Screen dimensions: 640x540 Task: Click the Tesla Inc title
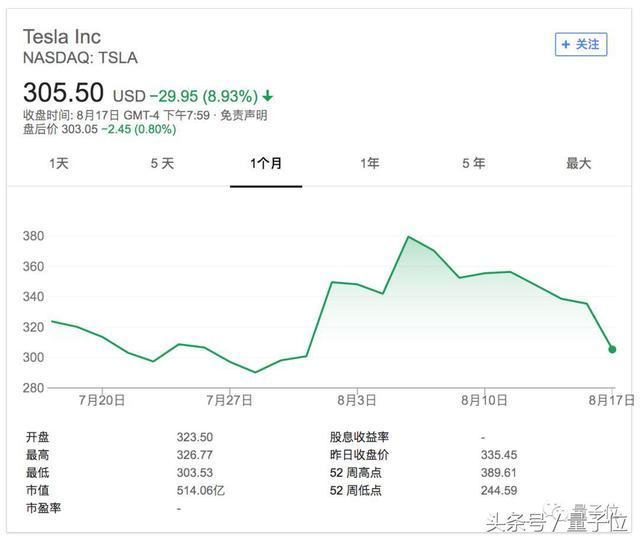tap(62, 37)
